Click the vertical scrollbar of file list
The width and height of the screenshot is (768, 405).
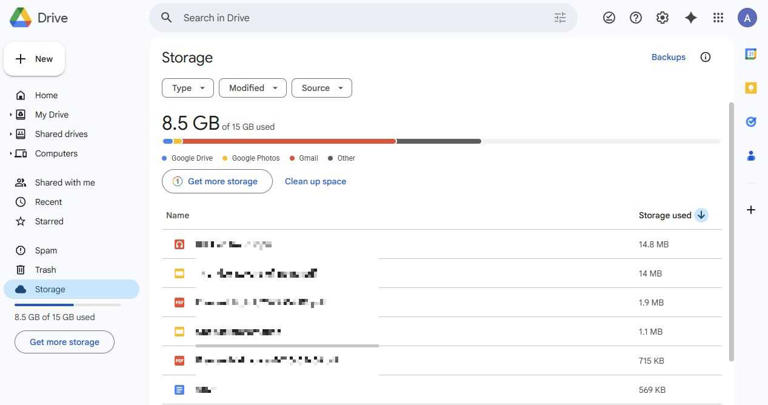(731, 232)
